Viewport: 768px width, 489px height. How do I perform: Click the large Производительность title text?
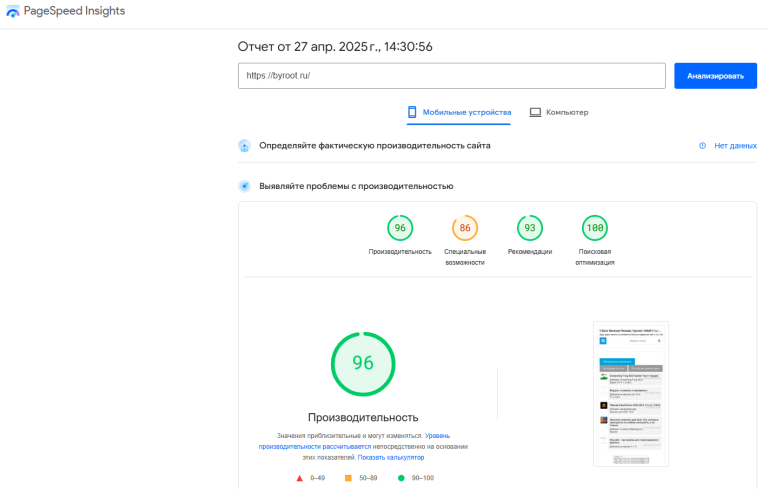[363, 417]
